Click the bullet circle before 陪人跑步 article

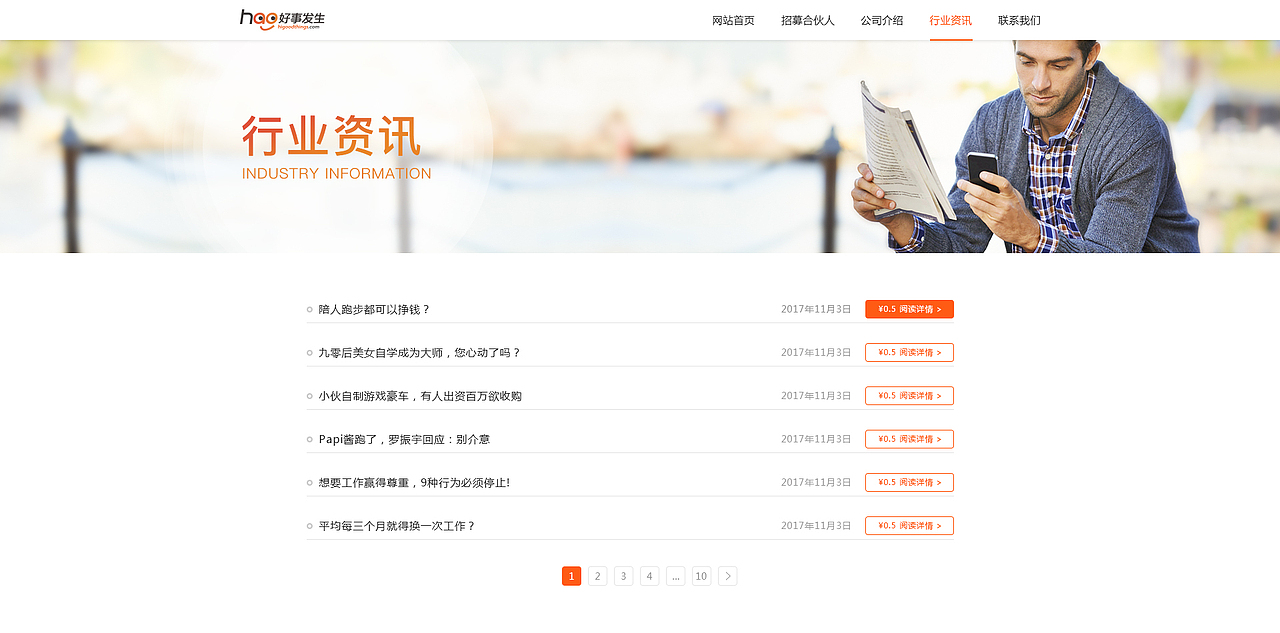[310, 310]
